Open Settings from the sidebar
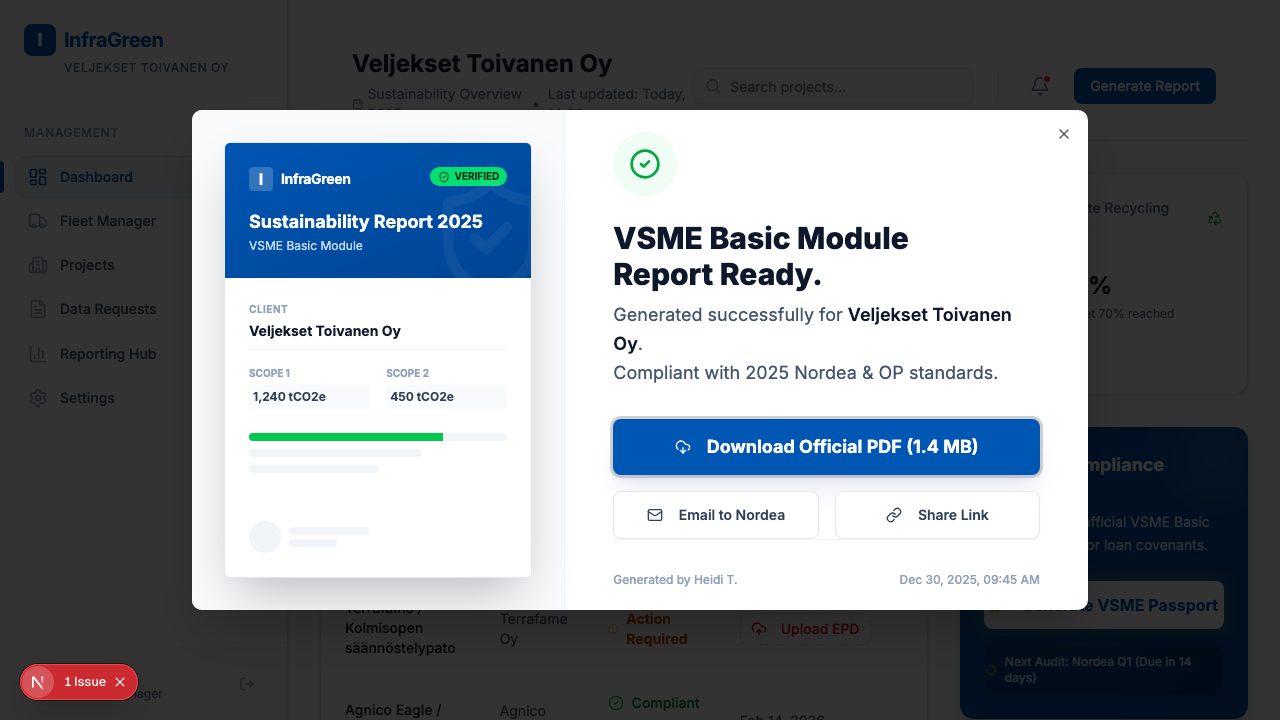Image resolution: width=1280 pixels, height=720 pixels. pos(87,398)
